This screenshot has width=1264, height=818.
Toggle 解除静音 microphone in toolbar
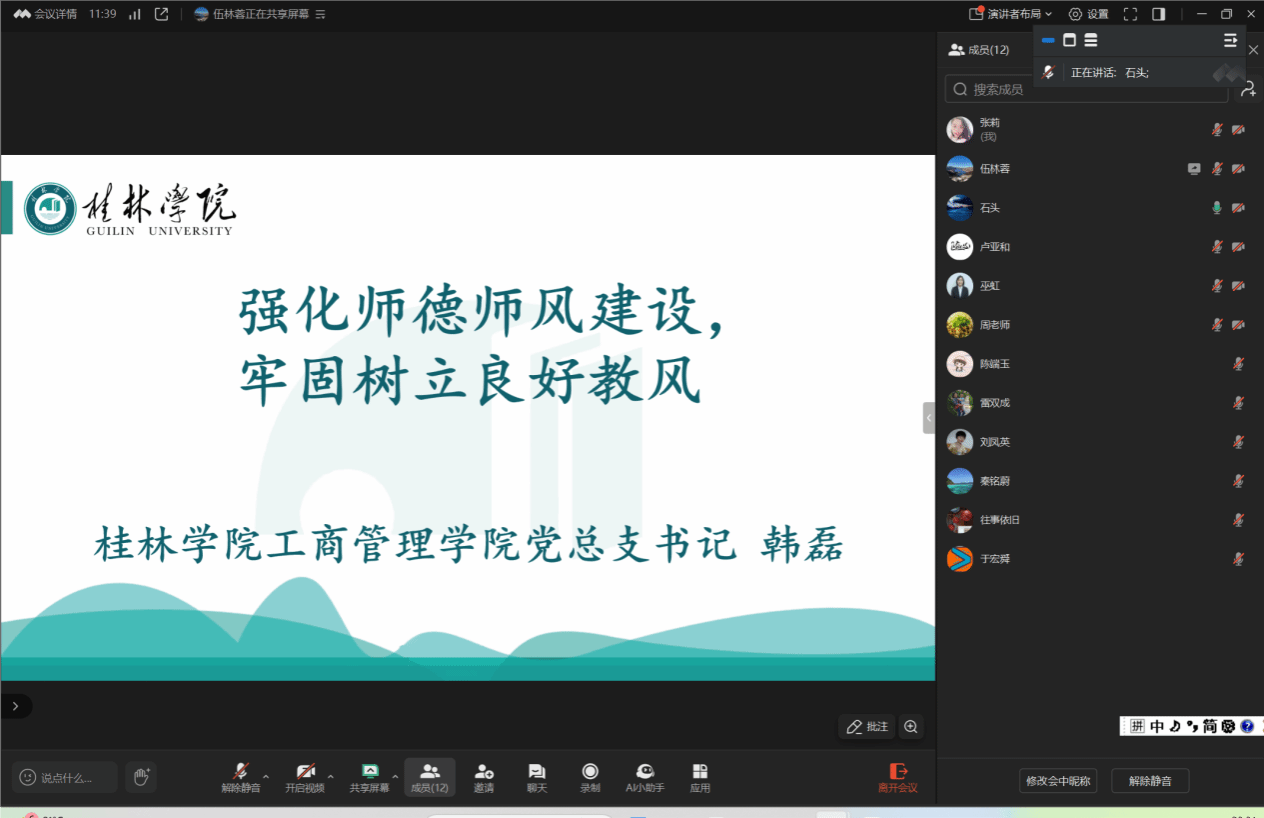pyautogui.click(x=240, y=777)
